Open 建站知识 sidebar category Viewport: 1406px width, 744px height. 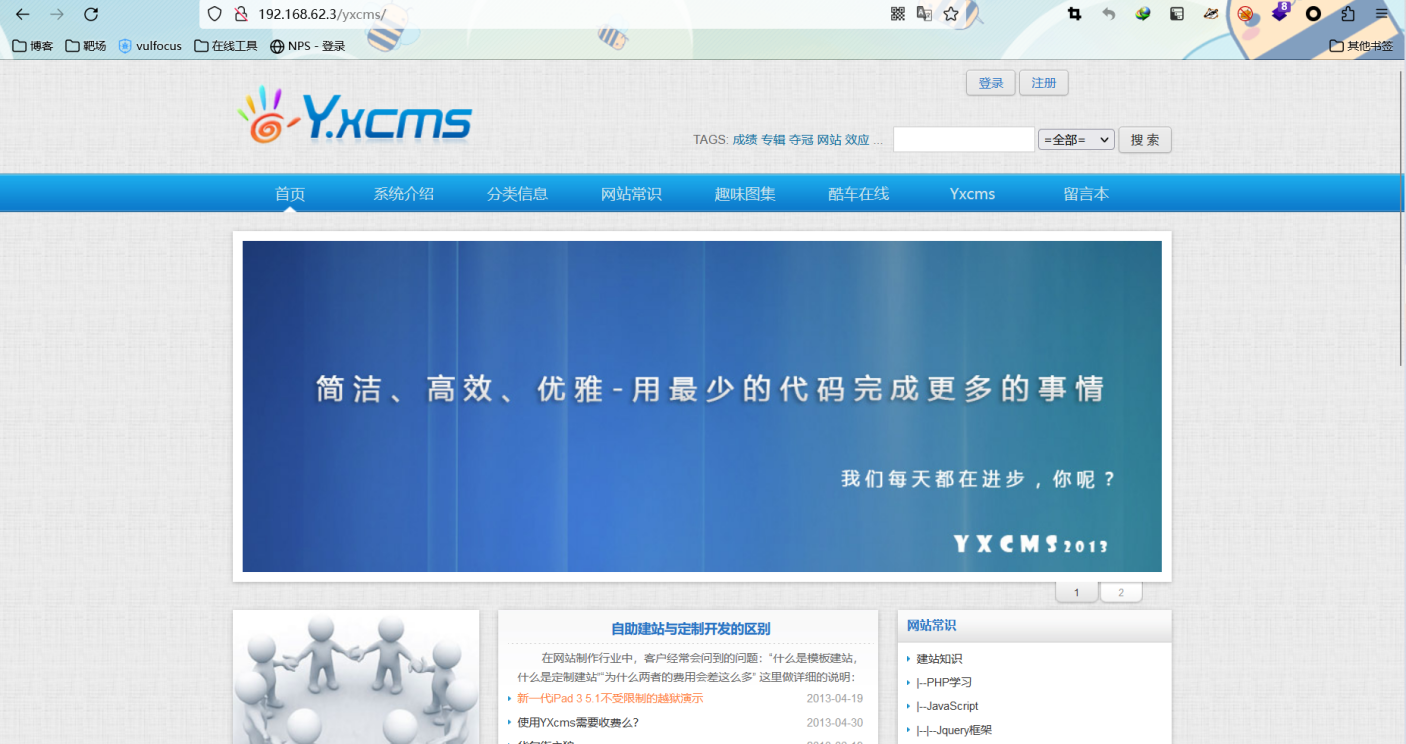click(x=939, y=659)
